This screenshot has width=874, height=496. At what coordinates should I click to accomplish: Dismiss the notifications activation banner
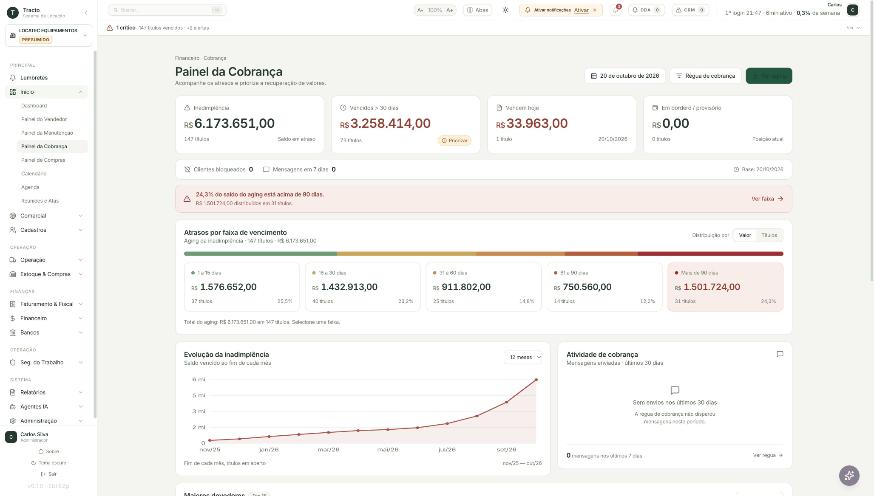coord(595,10)
